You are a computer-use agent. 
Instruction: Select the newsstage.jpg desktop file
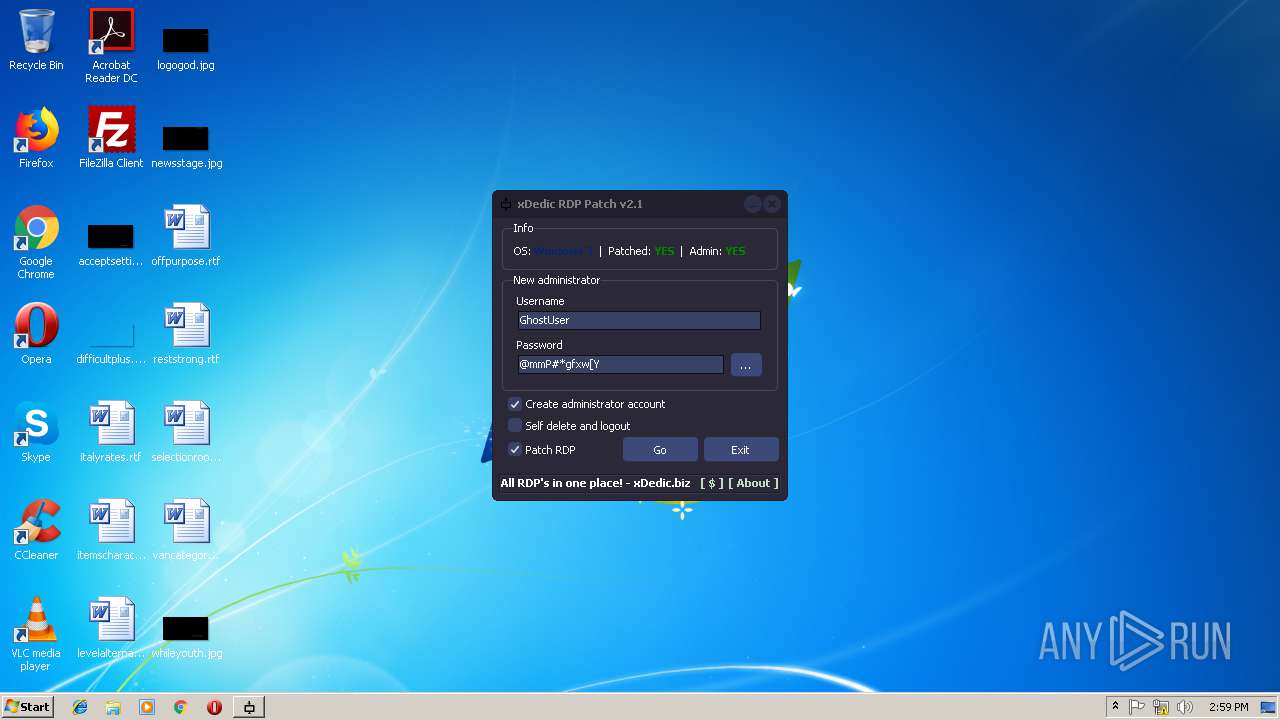point(186,146)
